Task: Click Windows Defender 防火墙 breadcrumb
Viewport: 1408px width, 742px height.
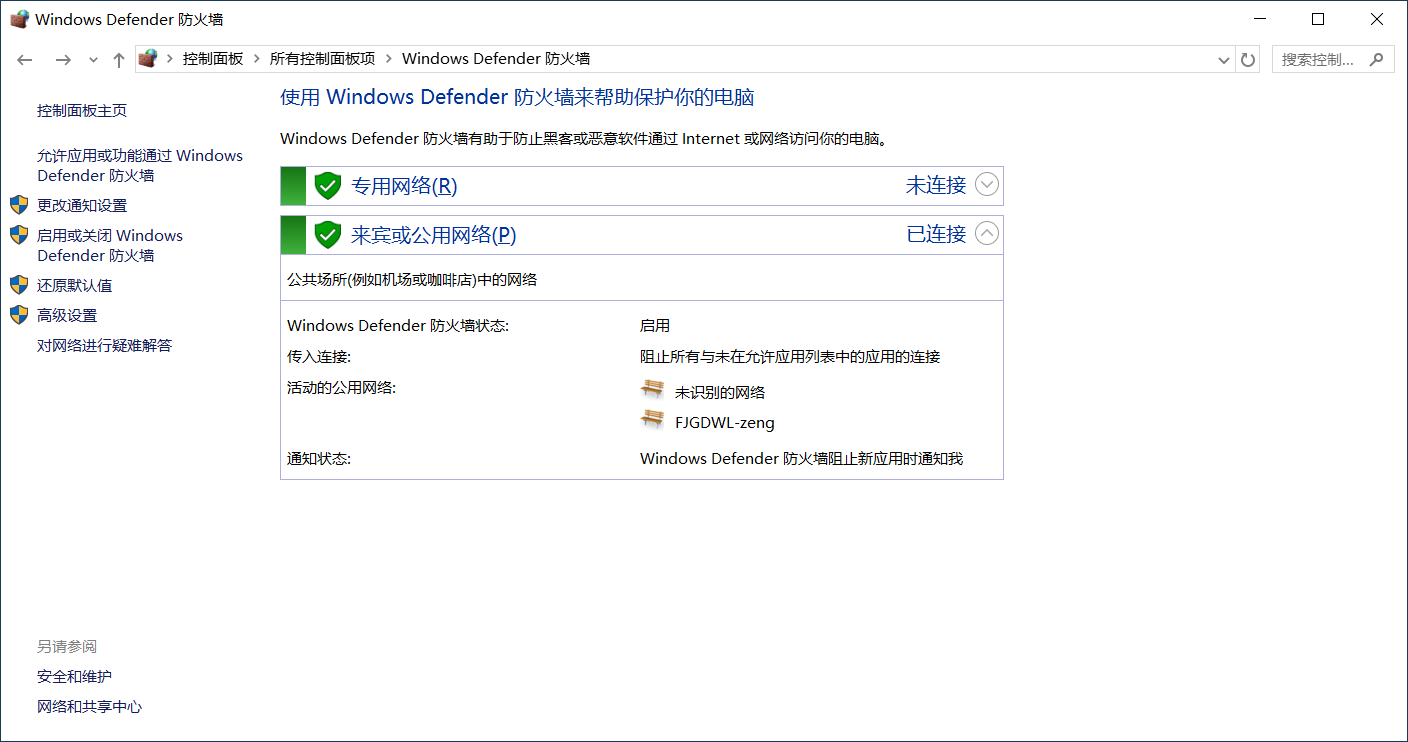Action: (x=496, y=59)
